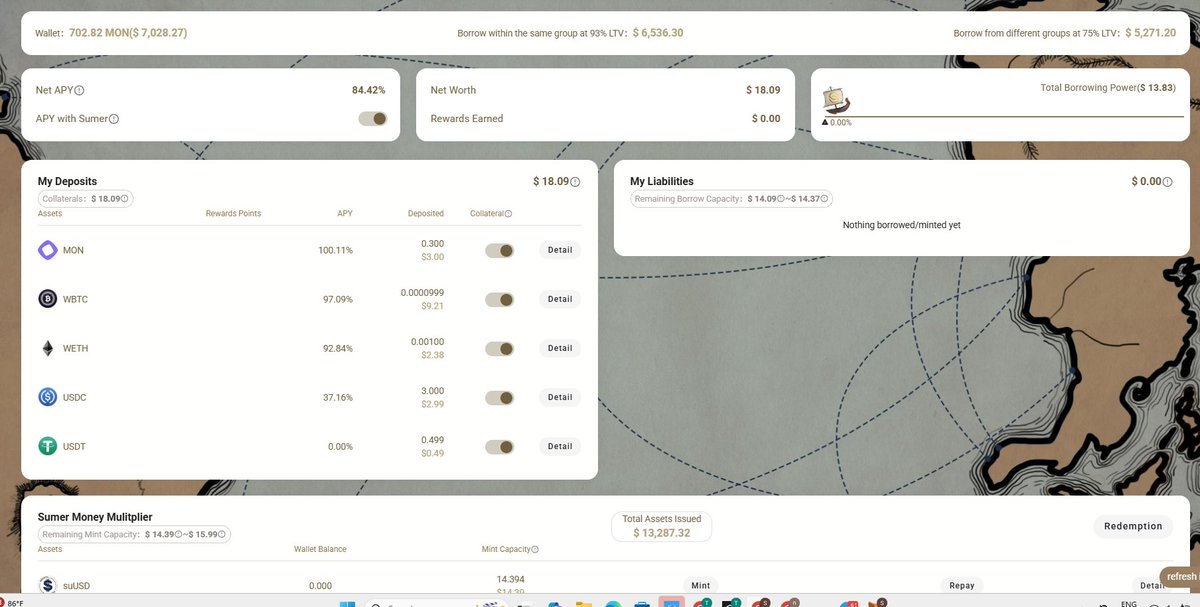Toggle USDT collateral switch off
Screen dimensions: 1200x607
499,446
